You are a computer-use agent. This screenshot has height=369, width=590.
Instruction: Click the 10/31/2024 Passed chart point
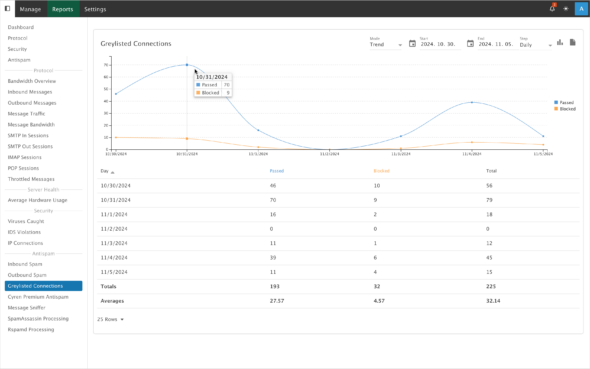tap(187, 65)
